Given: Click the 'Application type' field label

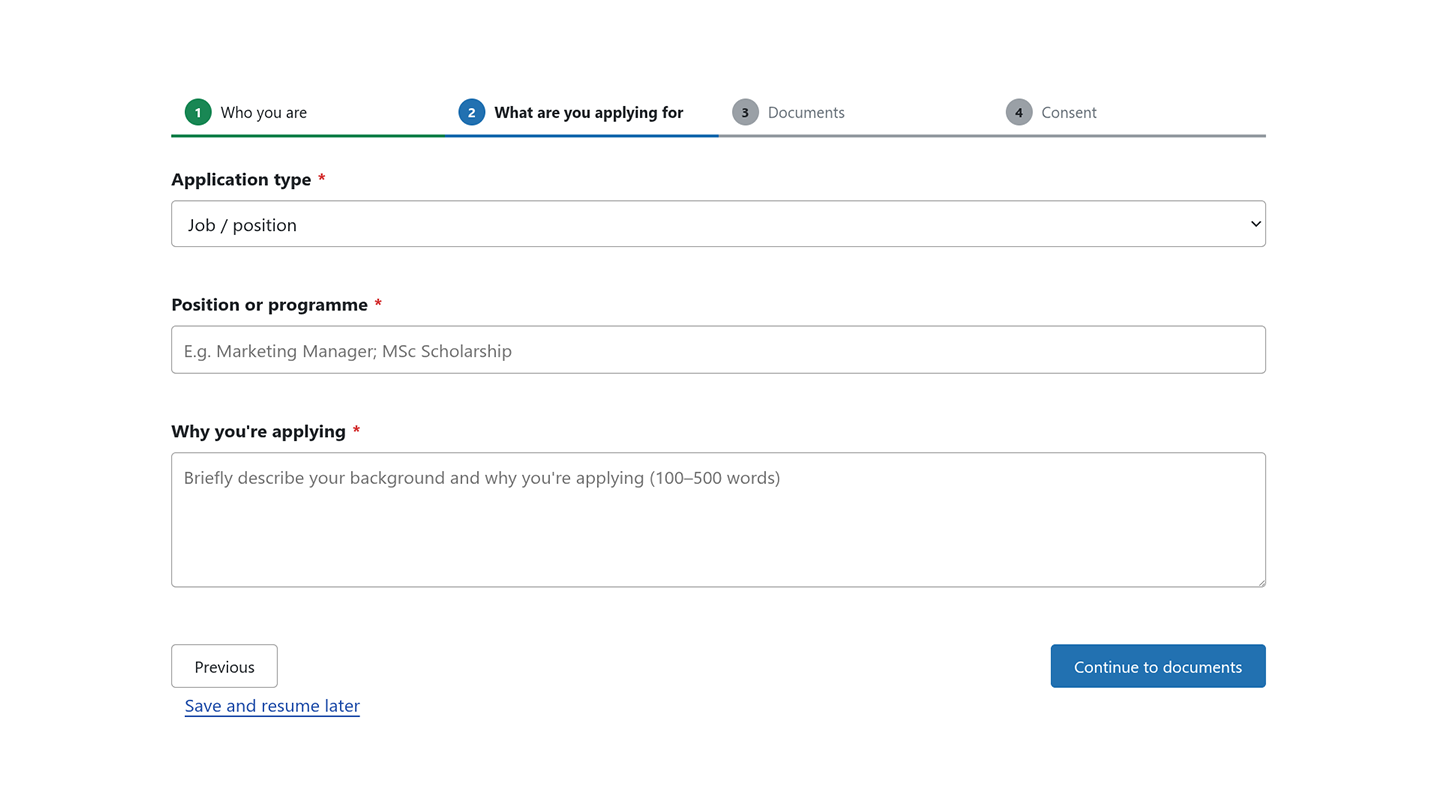Looking at the screenshot, I should [241, 180].
